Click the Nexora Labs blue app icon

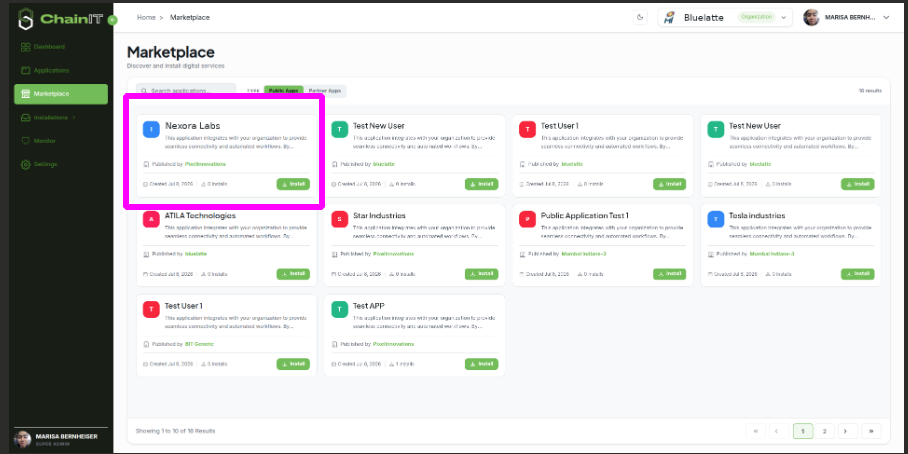click(x=151, y=130)
